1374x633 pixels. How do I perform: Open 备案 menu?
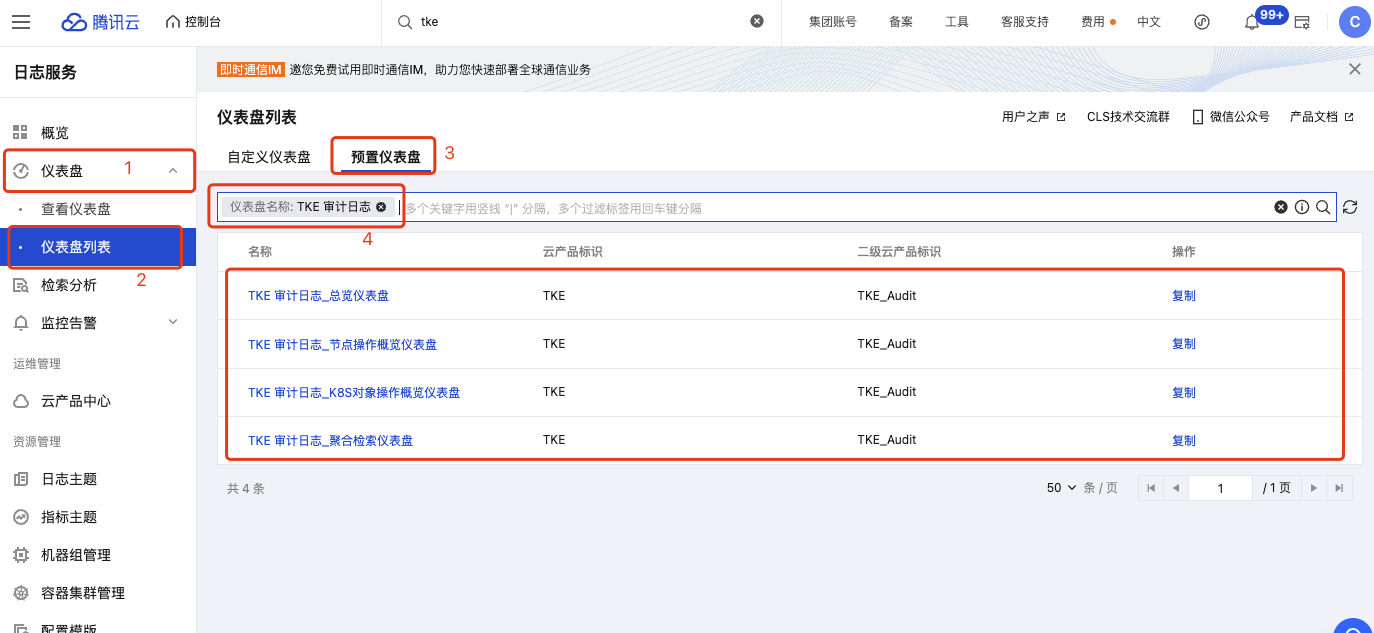pyautogui.click(x=901, y=22)
